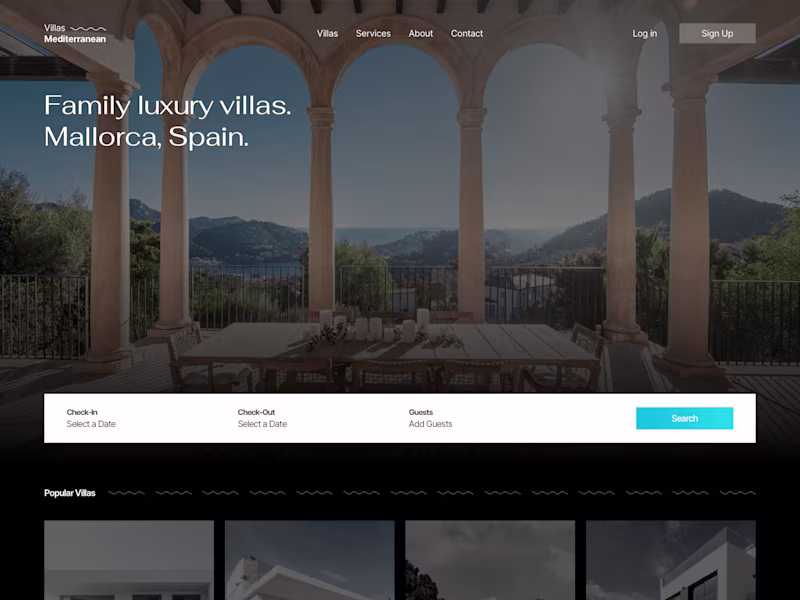
Task: Click the Guests label text
Action: coord(420,412)
